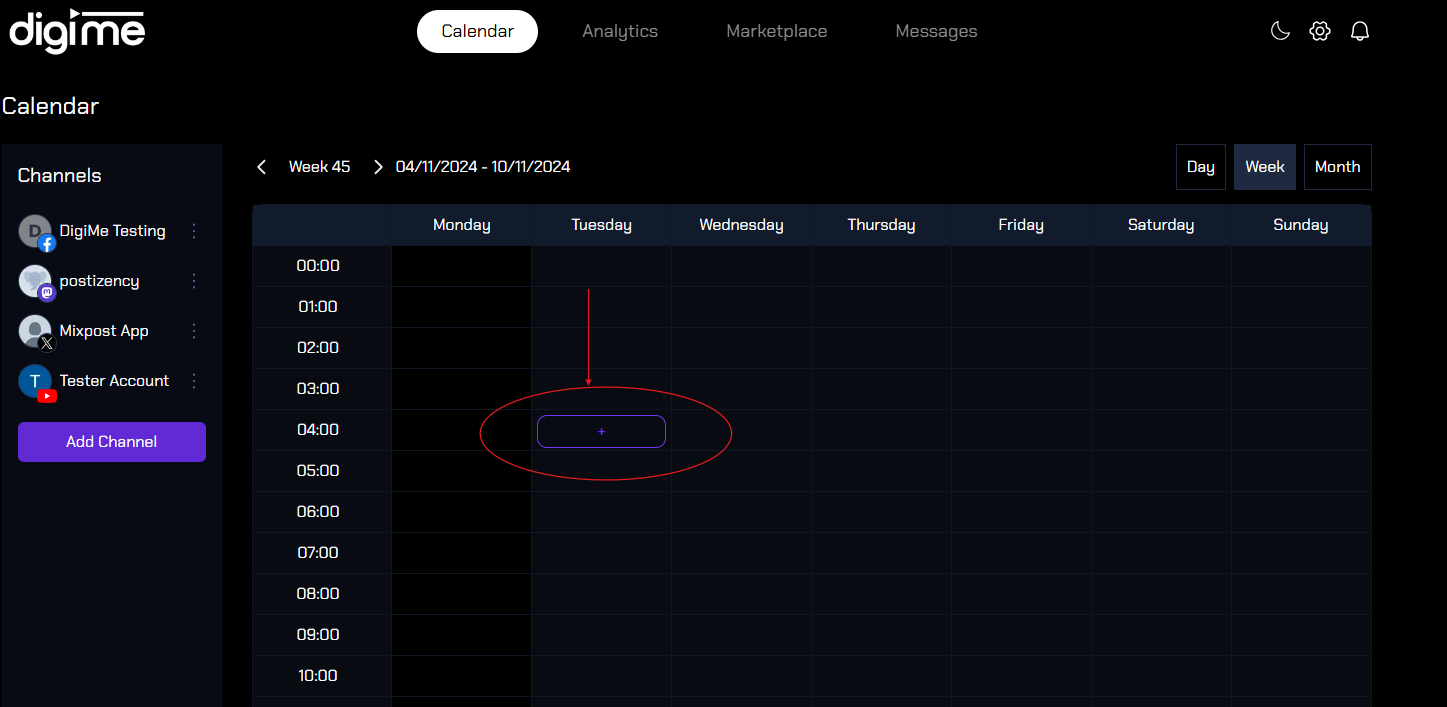
Task: Go to next week arrow
Action: click(378, 167)
